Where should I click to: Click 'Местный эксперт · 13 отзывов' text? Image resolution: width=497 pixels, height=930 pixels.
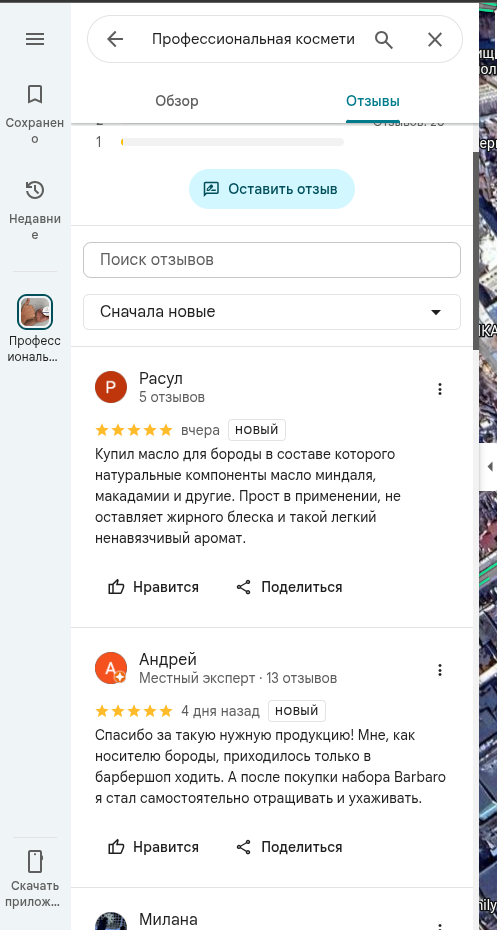point(238,677)
